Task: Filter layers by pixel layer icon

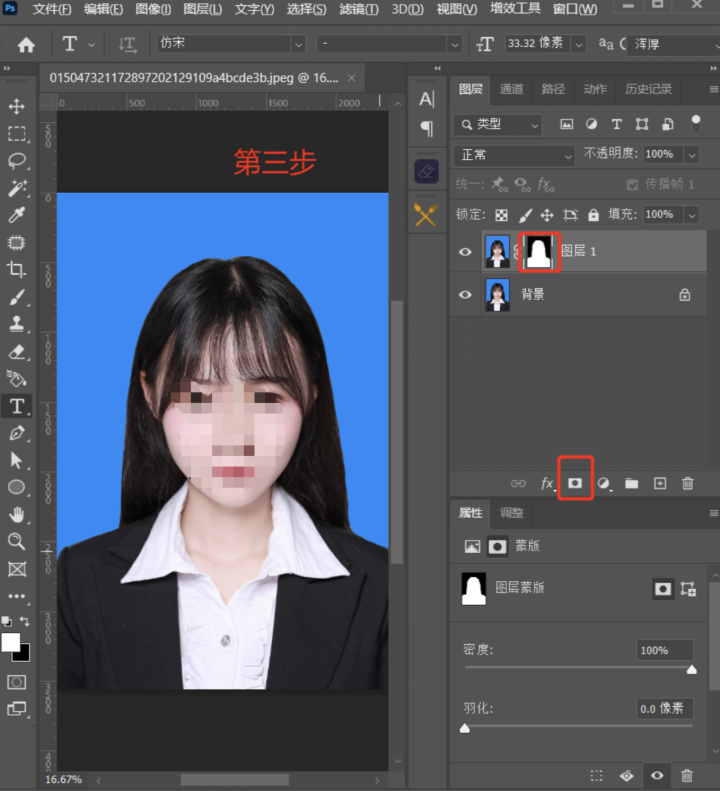Action: [x=567, y=124]
